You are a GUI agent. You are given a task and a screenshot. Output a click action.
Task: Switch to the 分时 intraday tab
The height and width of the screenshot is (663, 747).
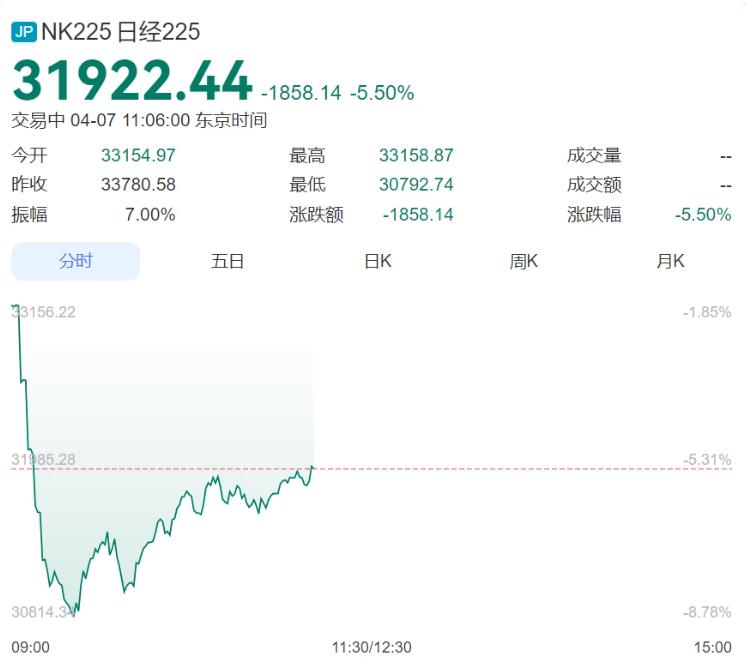pos(76,261)
